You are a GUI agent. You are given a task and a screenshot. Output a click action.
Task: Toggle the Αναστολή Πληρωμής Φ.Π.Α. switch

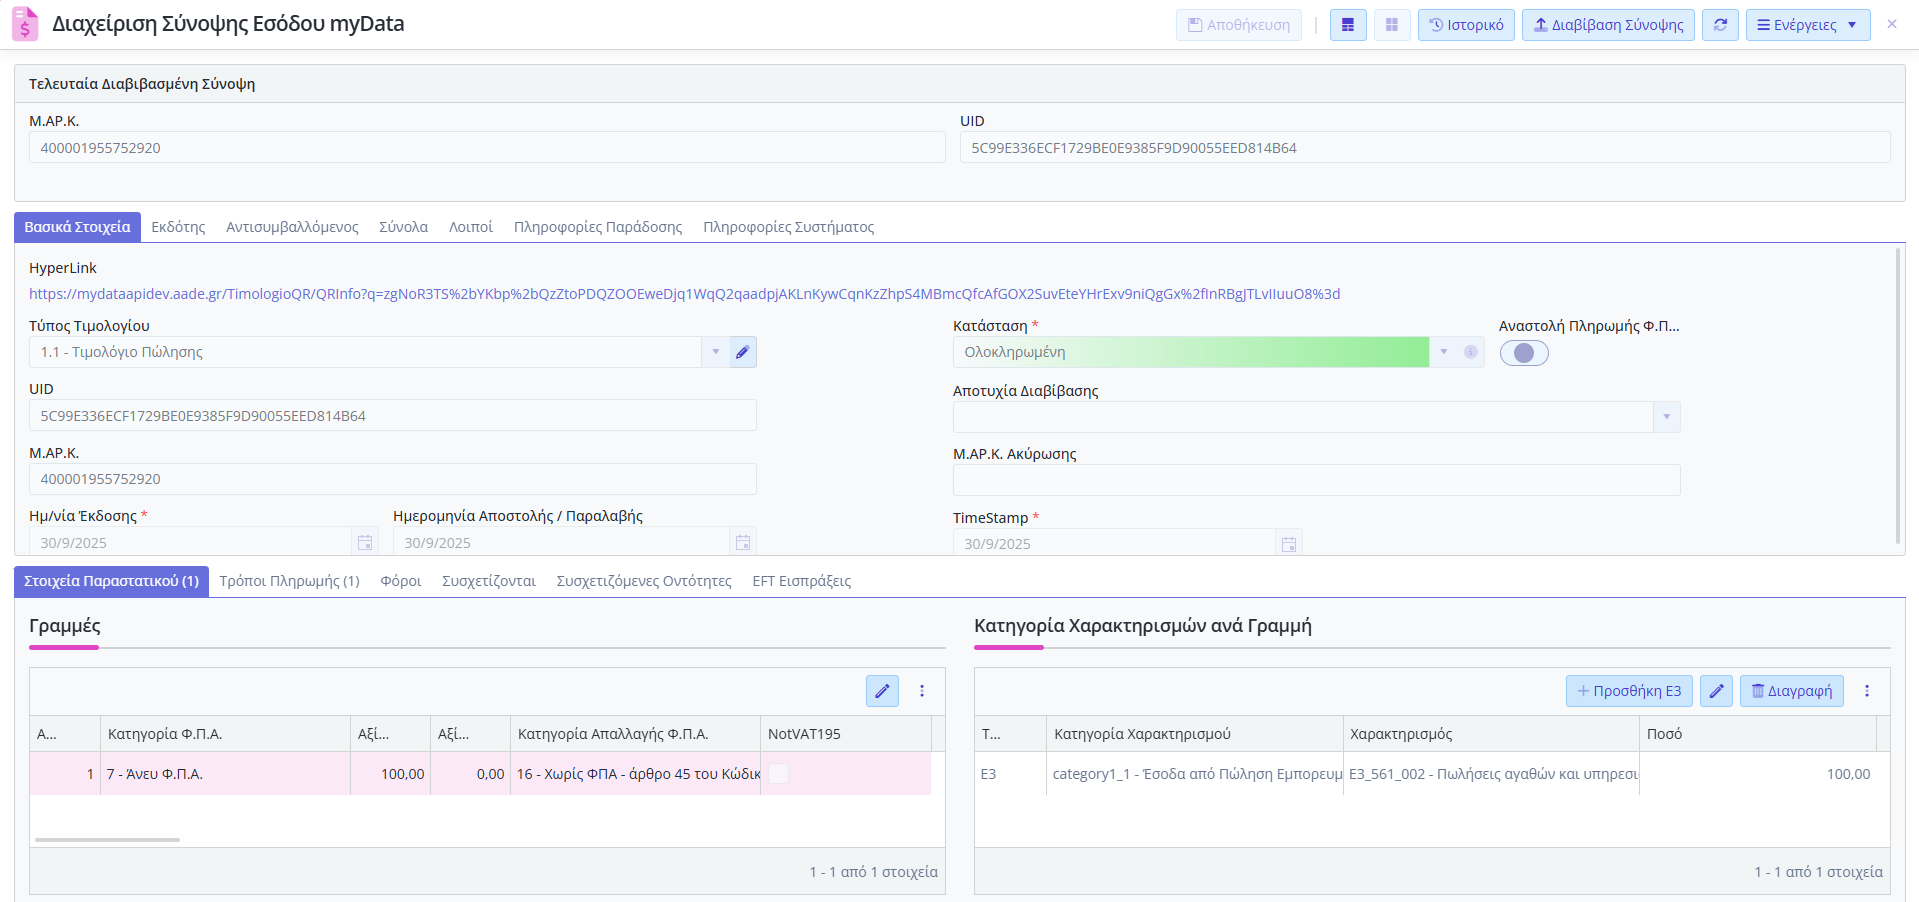[x=1523, y=353]
